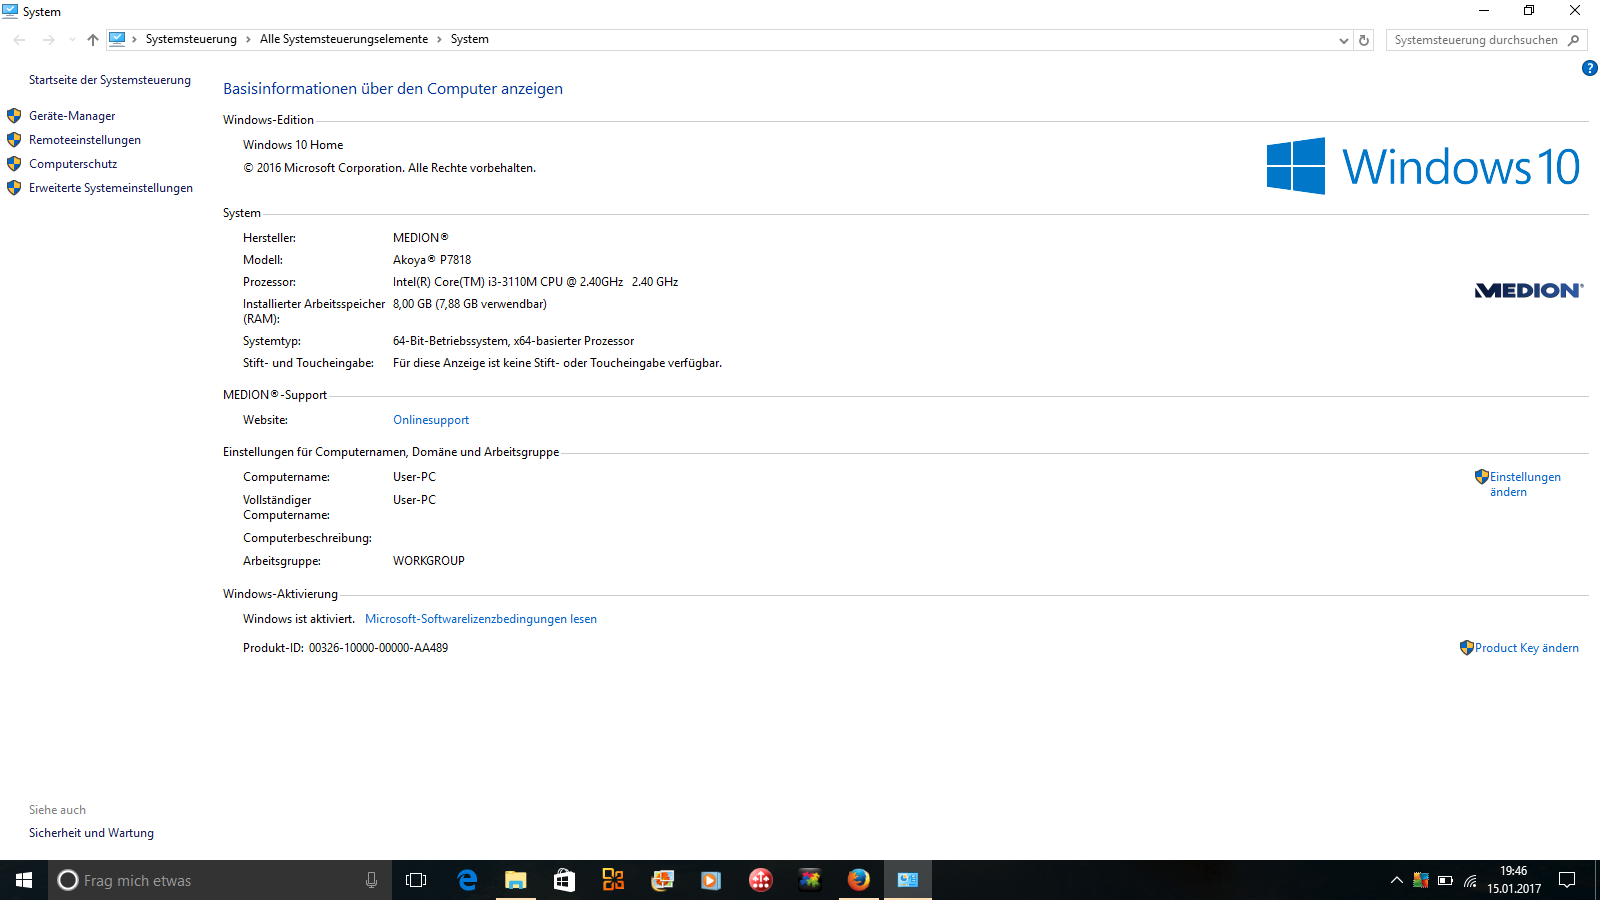Screen dimensions: 1600x900
Task: Open Geräte-Manager from the sidebar
Action: [72, 116]
